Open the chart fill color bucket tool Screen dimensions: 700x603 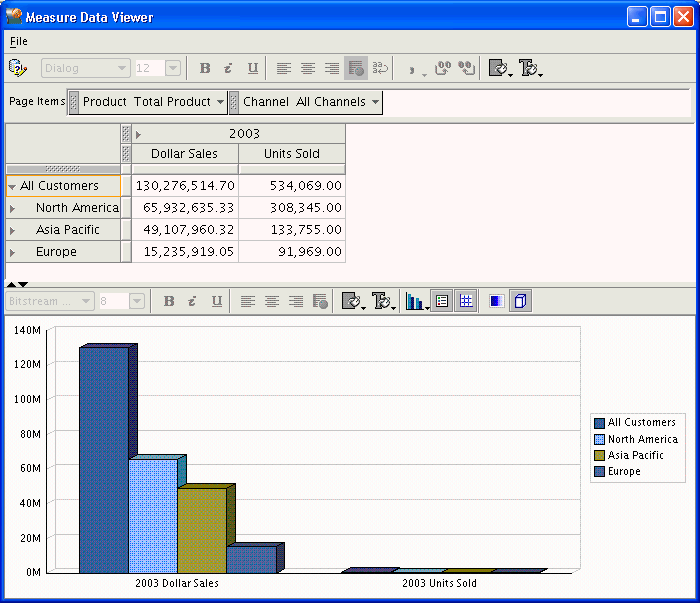tap(353, 301)
